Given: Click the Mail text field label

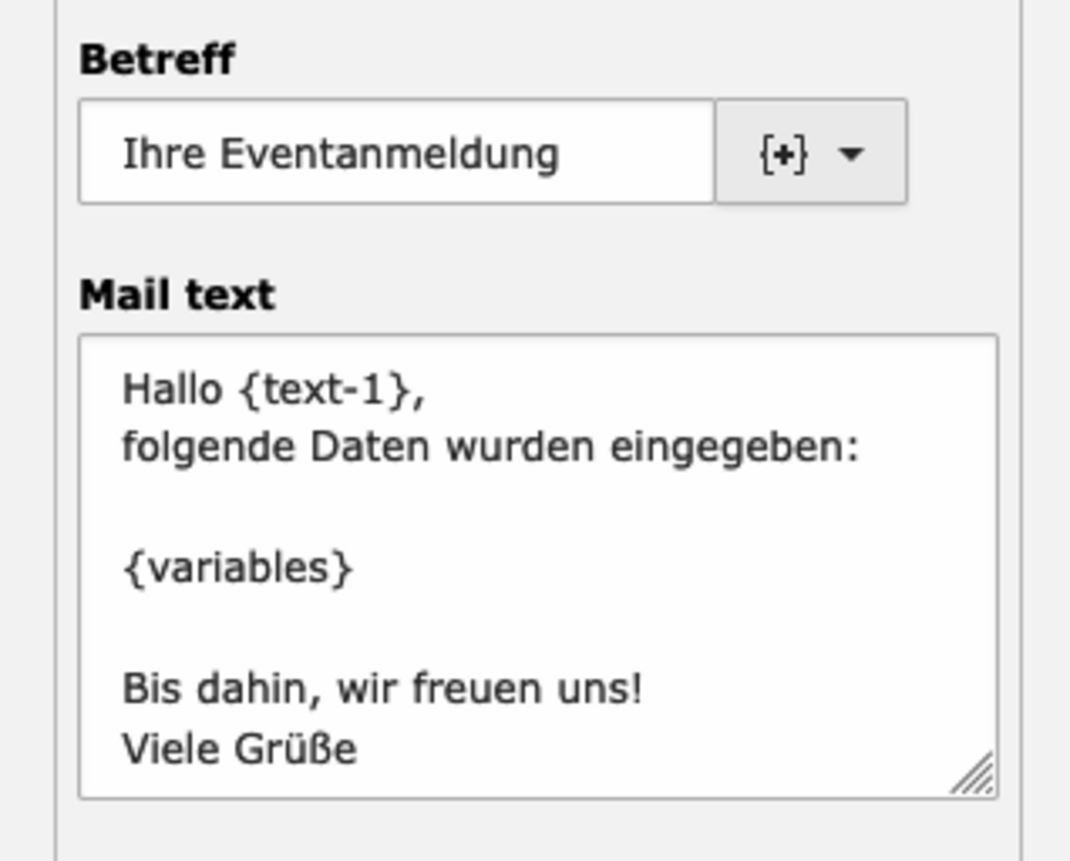Looking at the screenshot, I should pyautogui.click(x=177, y=295).
